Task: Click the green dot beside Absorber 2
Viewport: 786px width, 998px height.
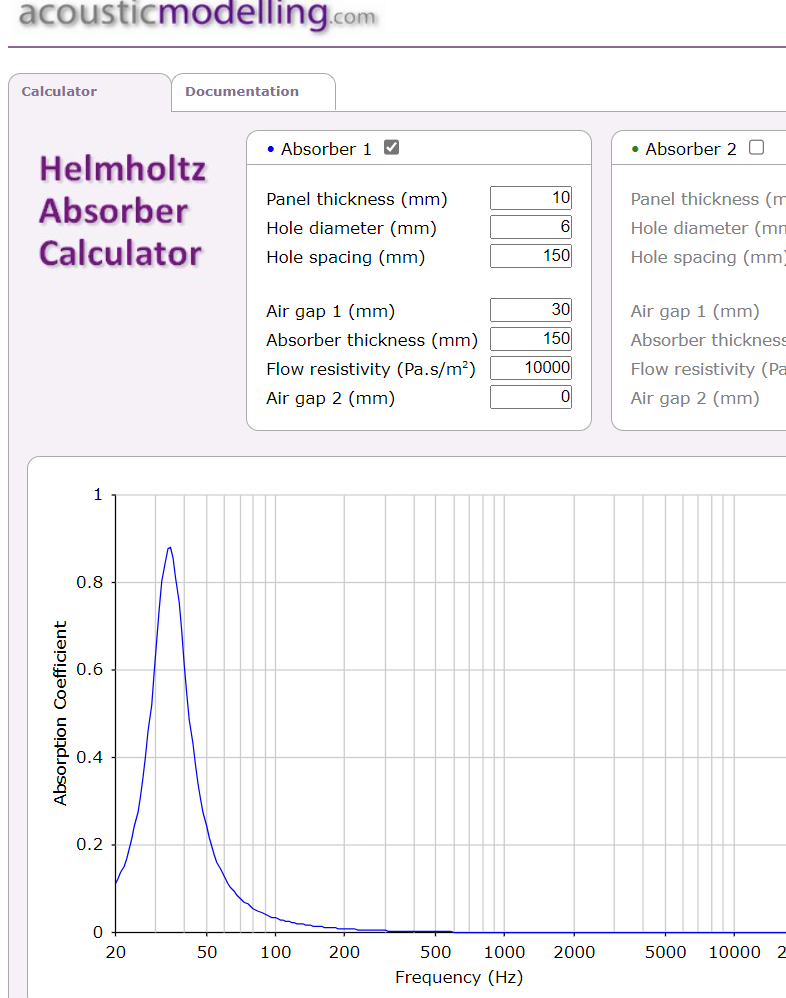Action: coord(635,150)
